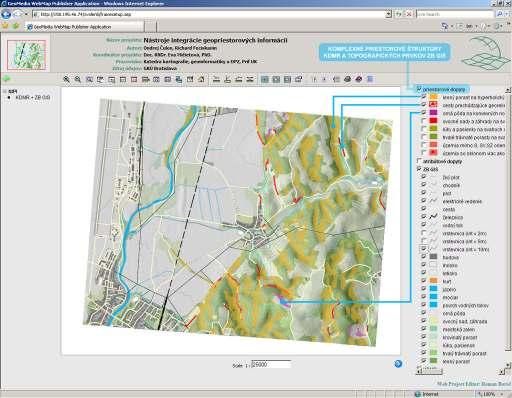512x398 pixels.
Task: Click the 'chodník' legend label
Action: 451,185
